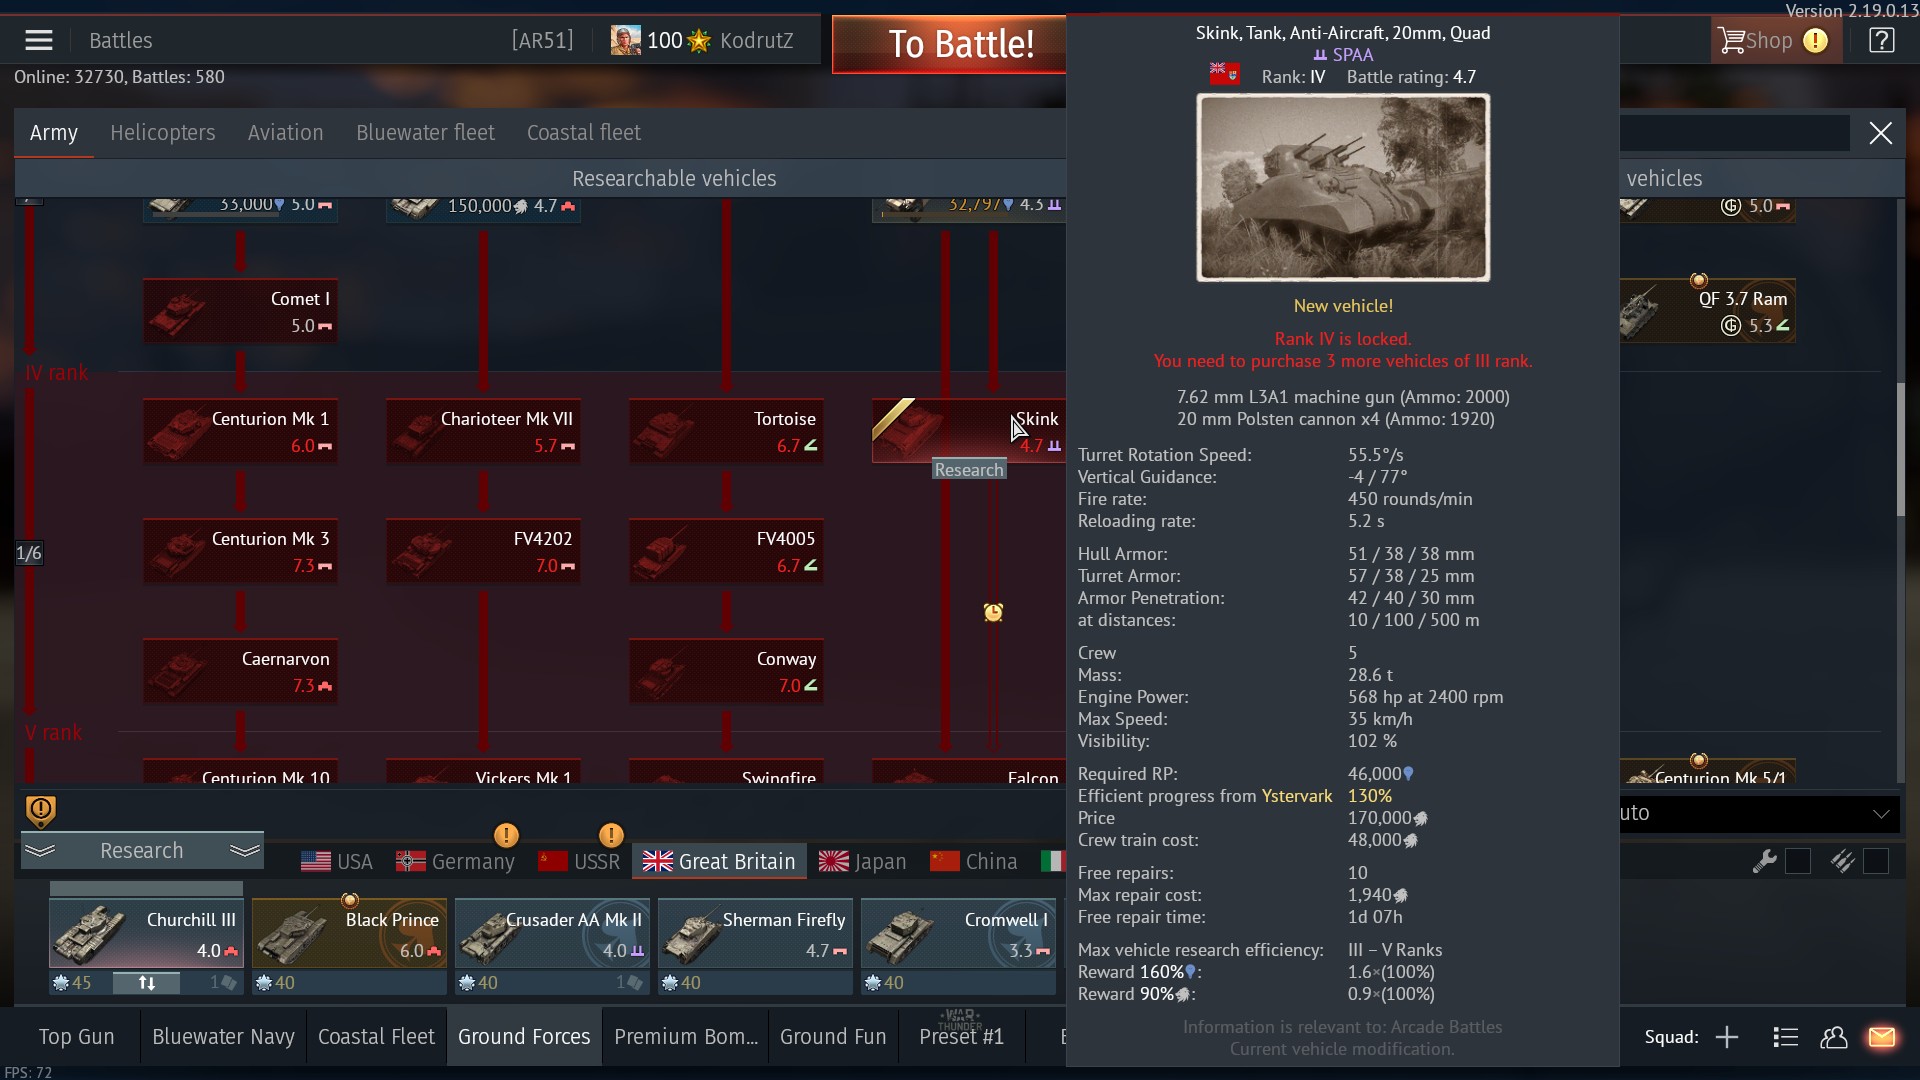Open the hamburger main menu

(39, 41)
